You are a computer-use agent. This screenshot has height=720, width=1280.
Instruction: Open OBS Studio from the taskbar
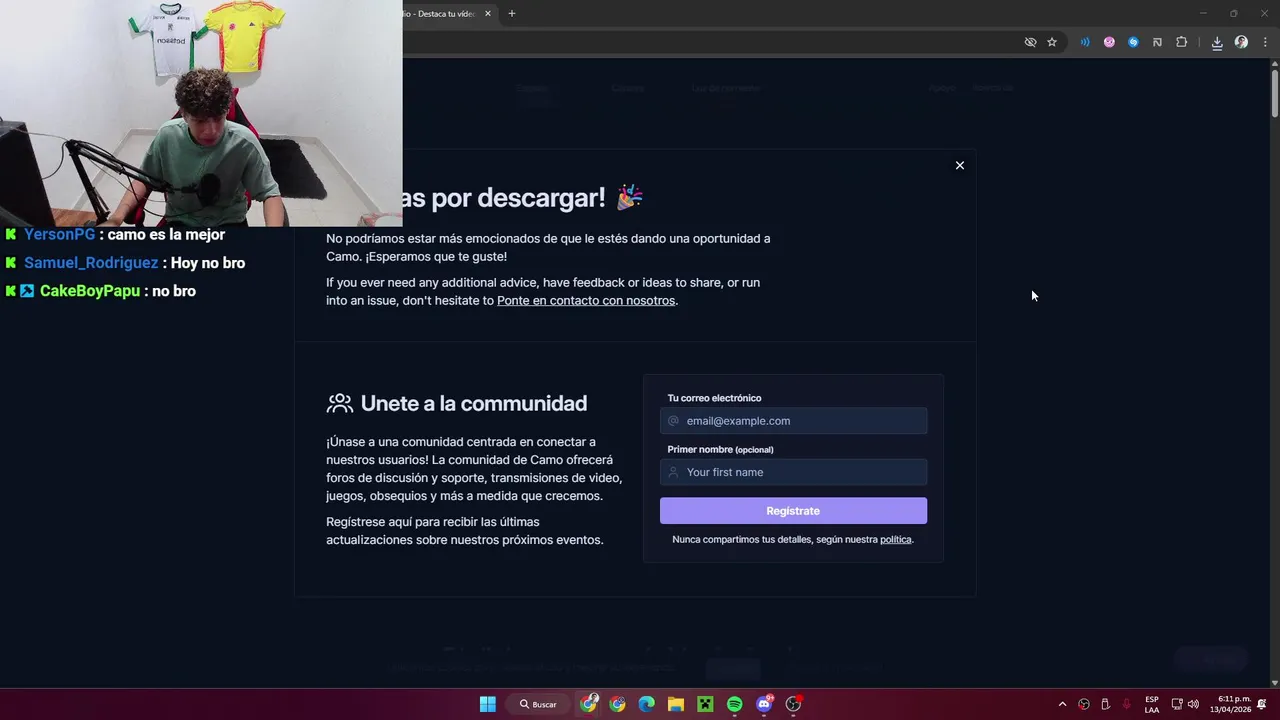[794, 704]
